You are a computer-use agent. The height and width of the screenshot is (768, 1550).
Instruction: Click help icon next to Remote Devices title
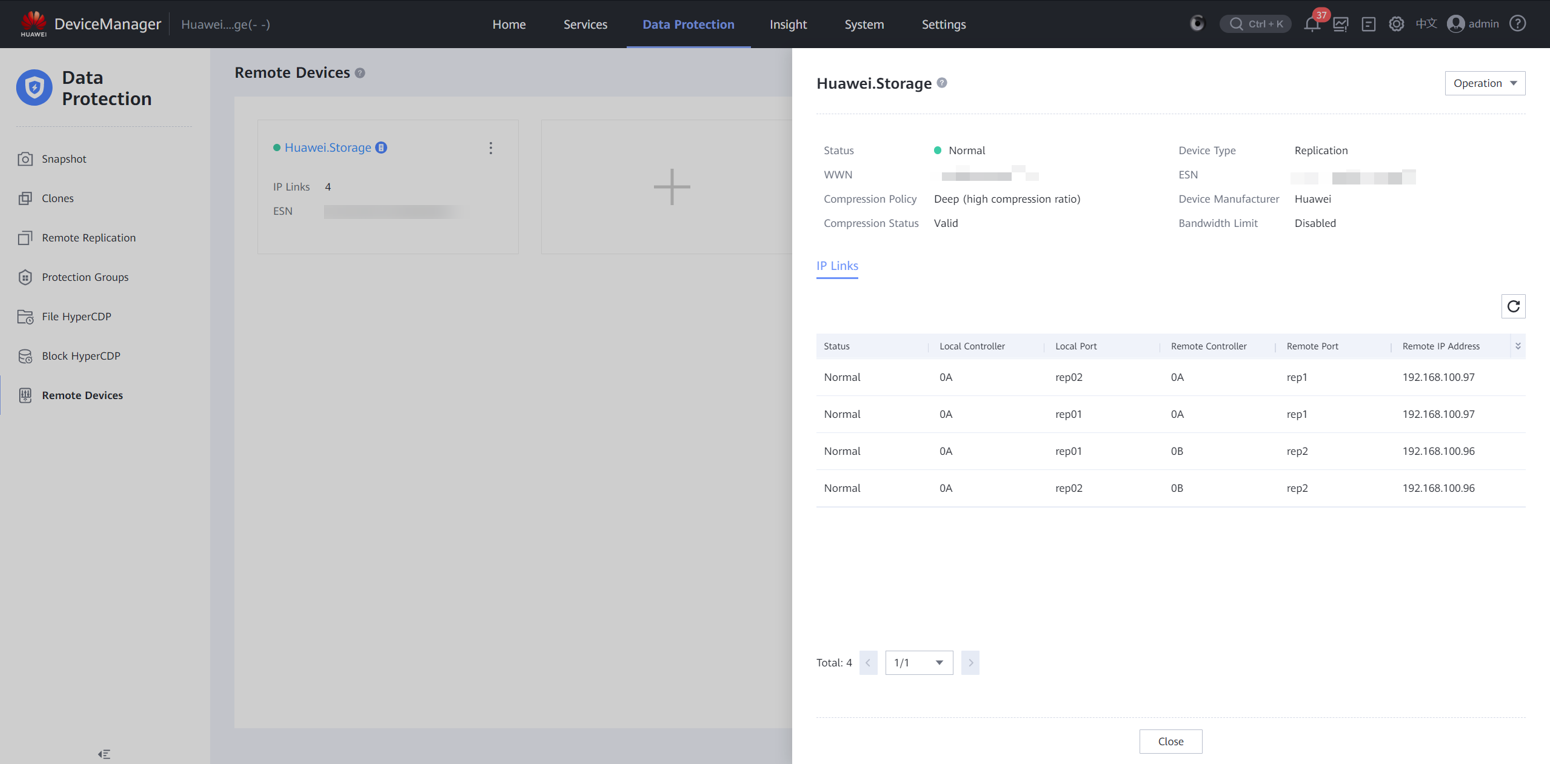point(360,73)
